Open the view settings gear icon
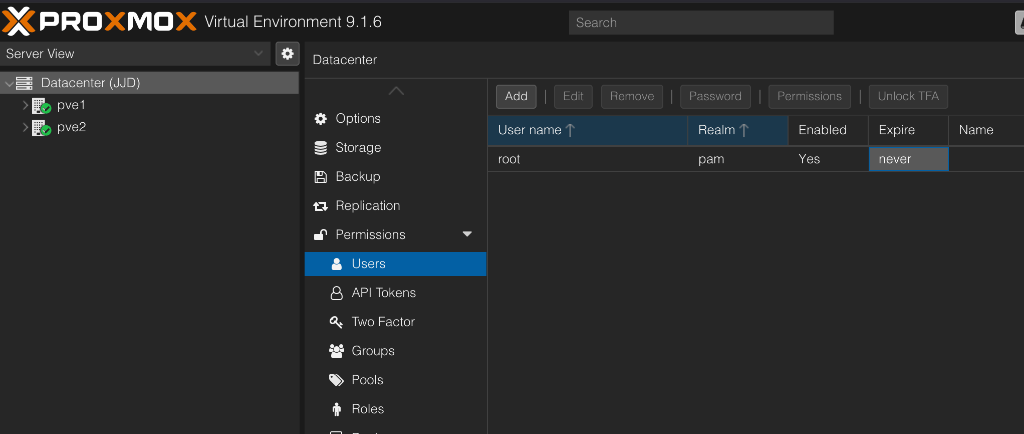The image size is (1024, 434). [x=287, y=54]
